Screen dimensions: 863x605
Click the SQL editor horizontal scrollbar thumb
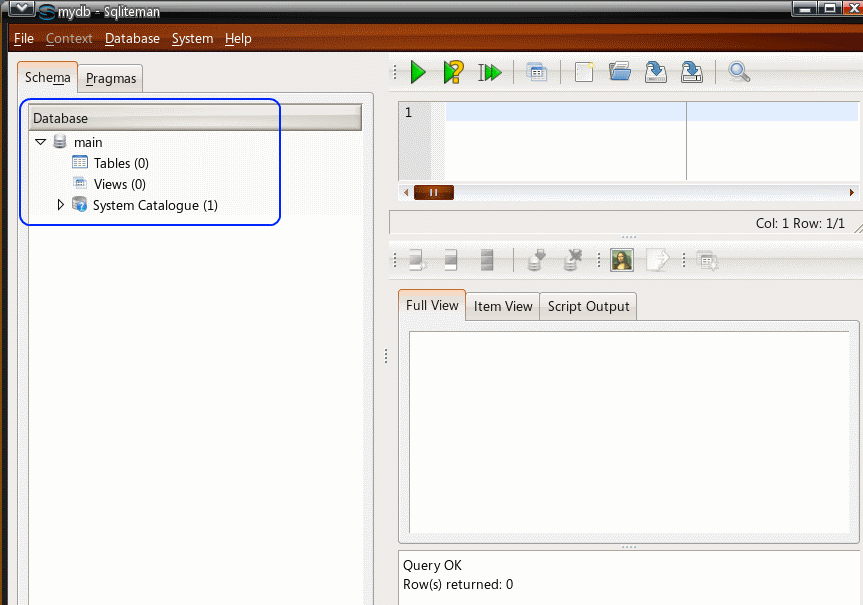click(x=434, y=192)
